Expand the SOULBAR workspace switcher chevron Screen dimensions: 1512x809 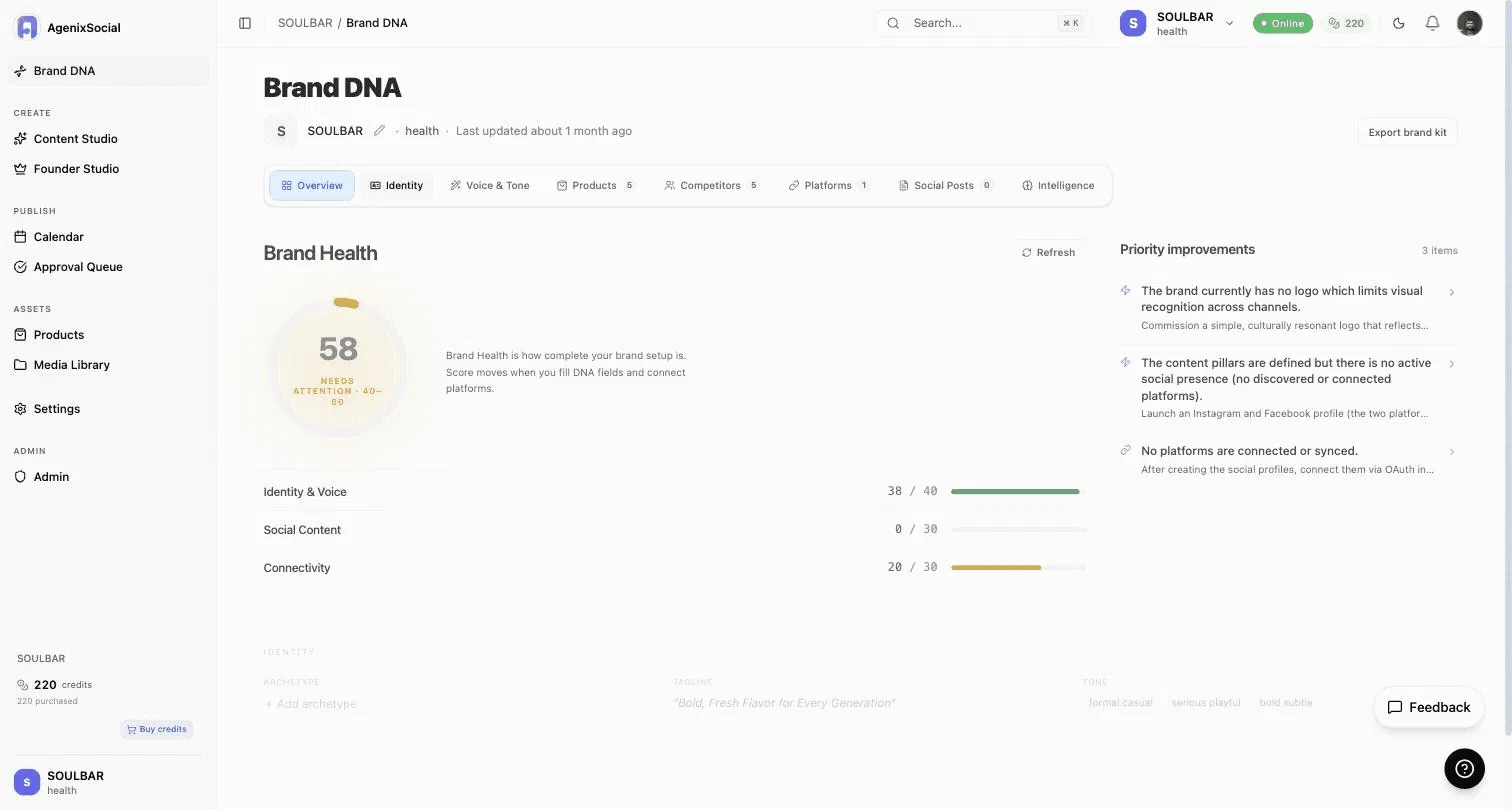(1229, 23)
